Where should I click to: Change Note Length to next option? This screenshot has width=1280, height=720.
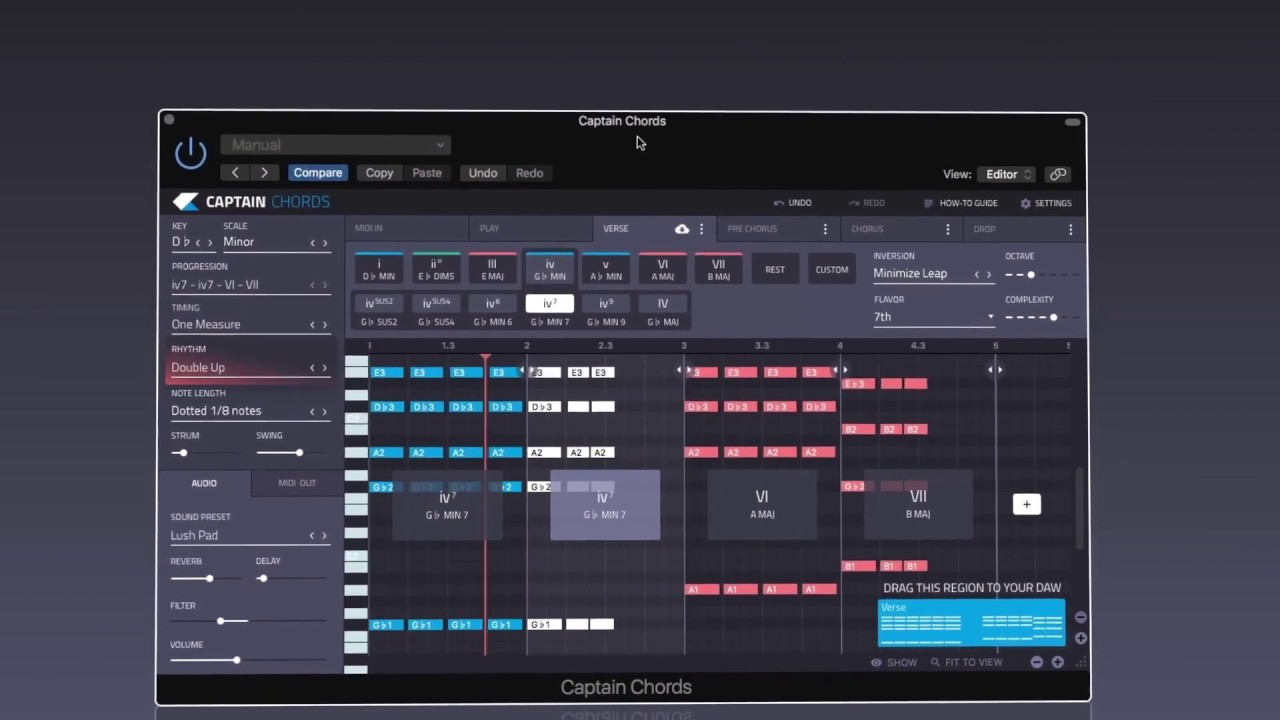(325, 411)
